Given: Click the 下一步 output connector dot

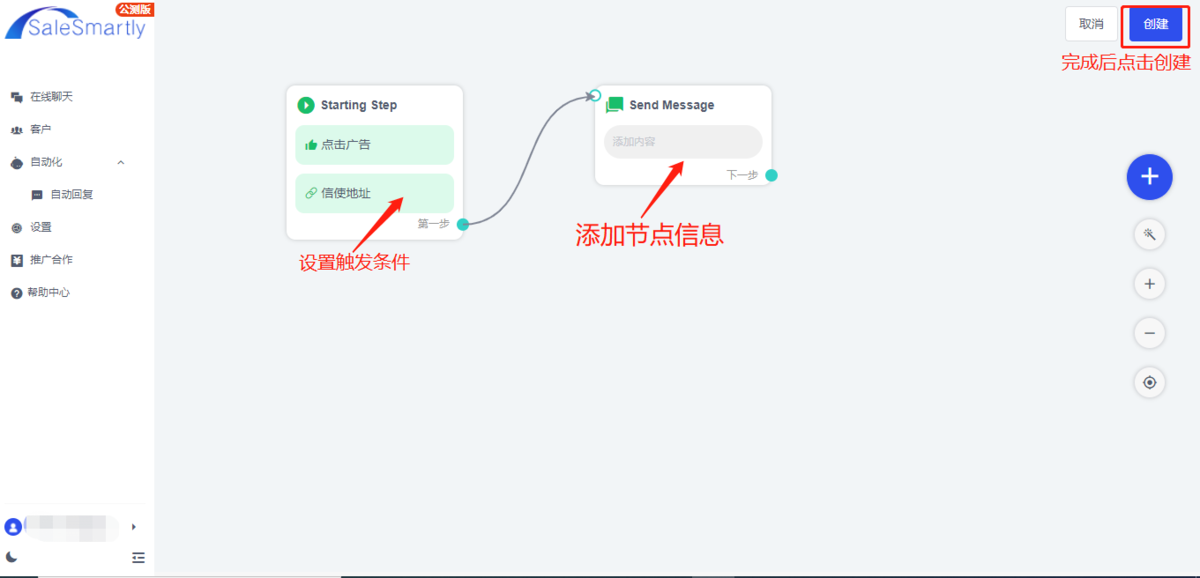Looking at the screenshot, I should (x=771, y=175).
